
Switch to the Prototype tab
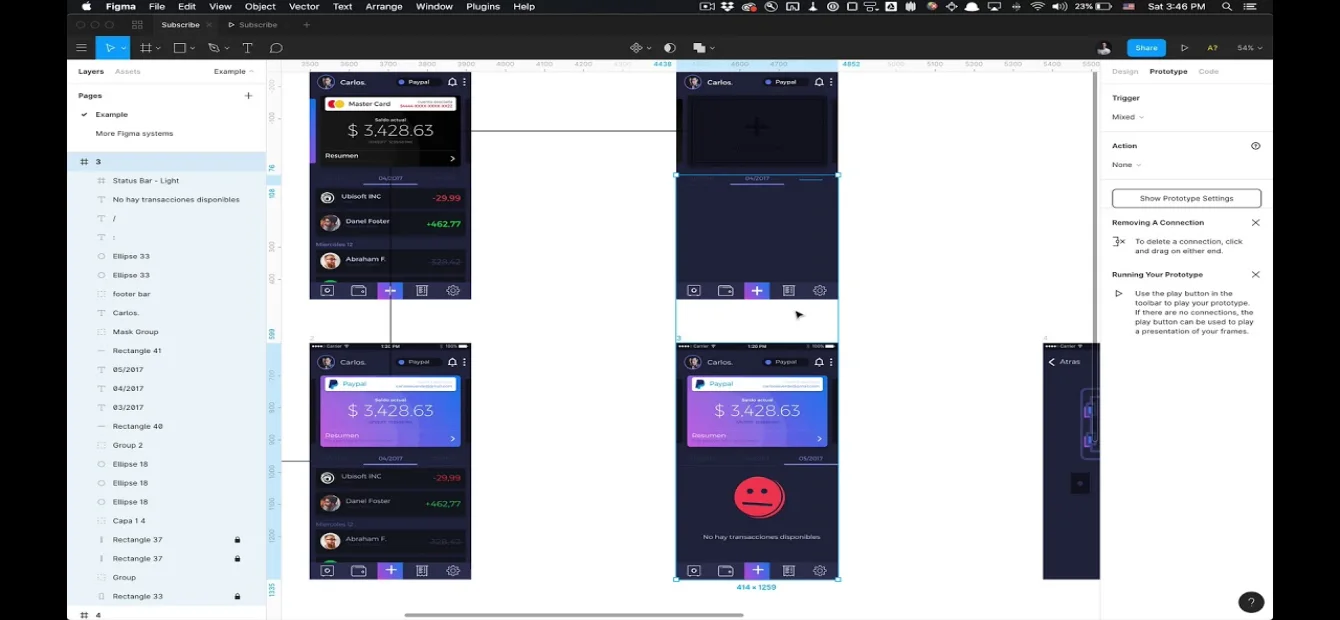pos(1168,72)
